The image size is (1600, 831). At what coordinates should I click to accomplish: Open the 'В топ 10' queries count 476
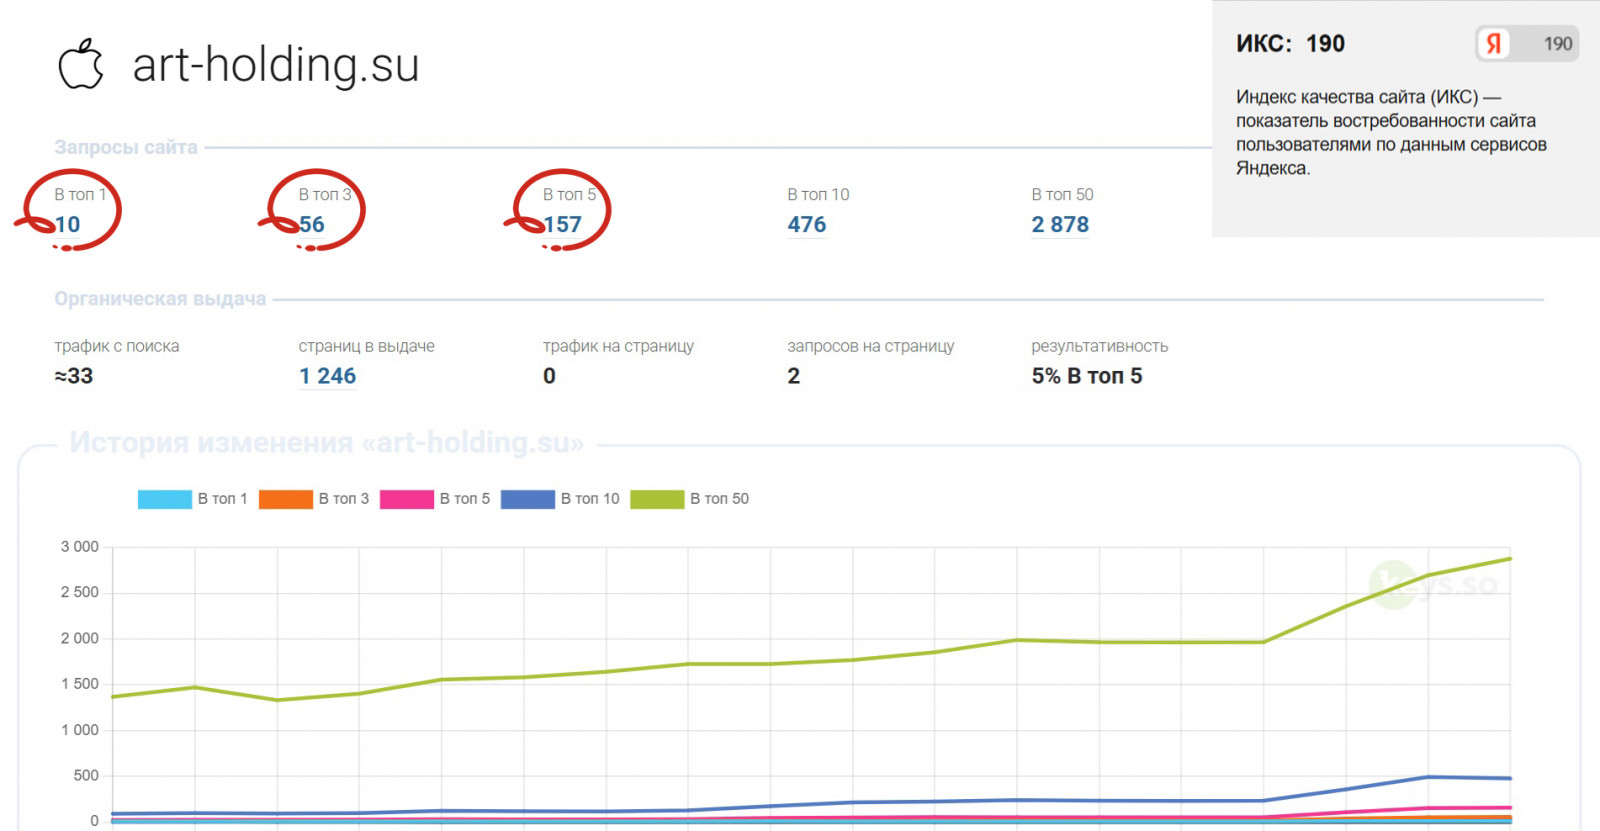coord(807,225)
